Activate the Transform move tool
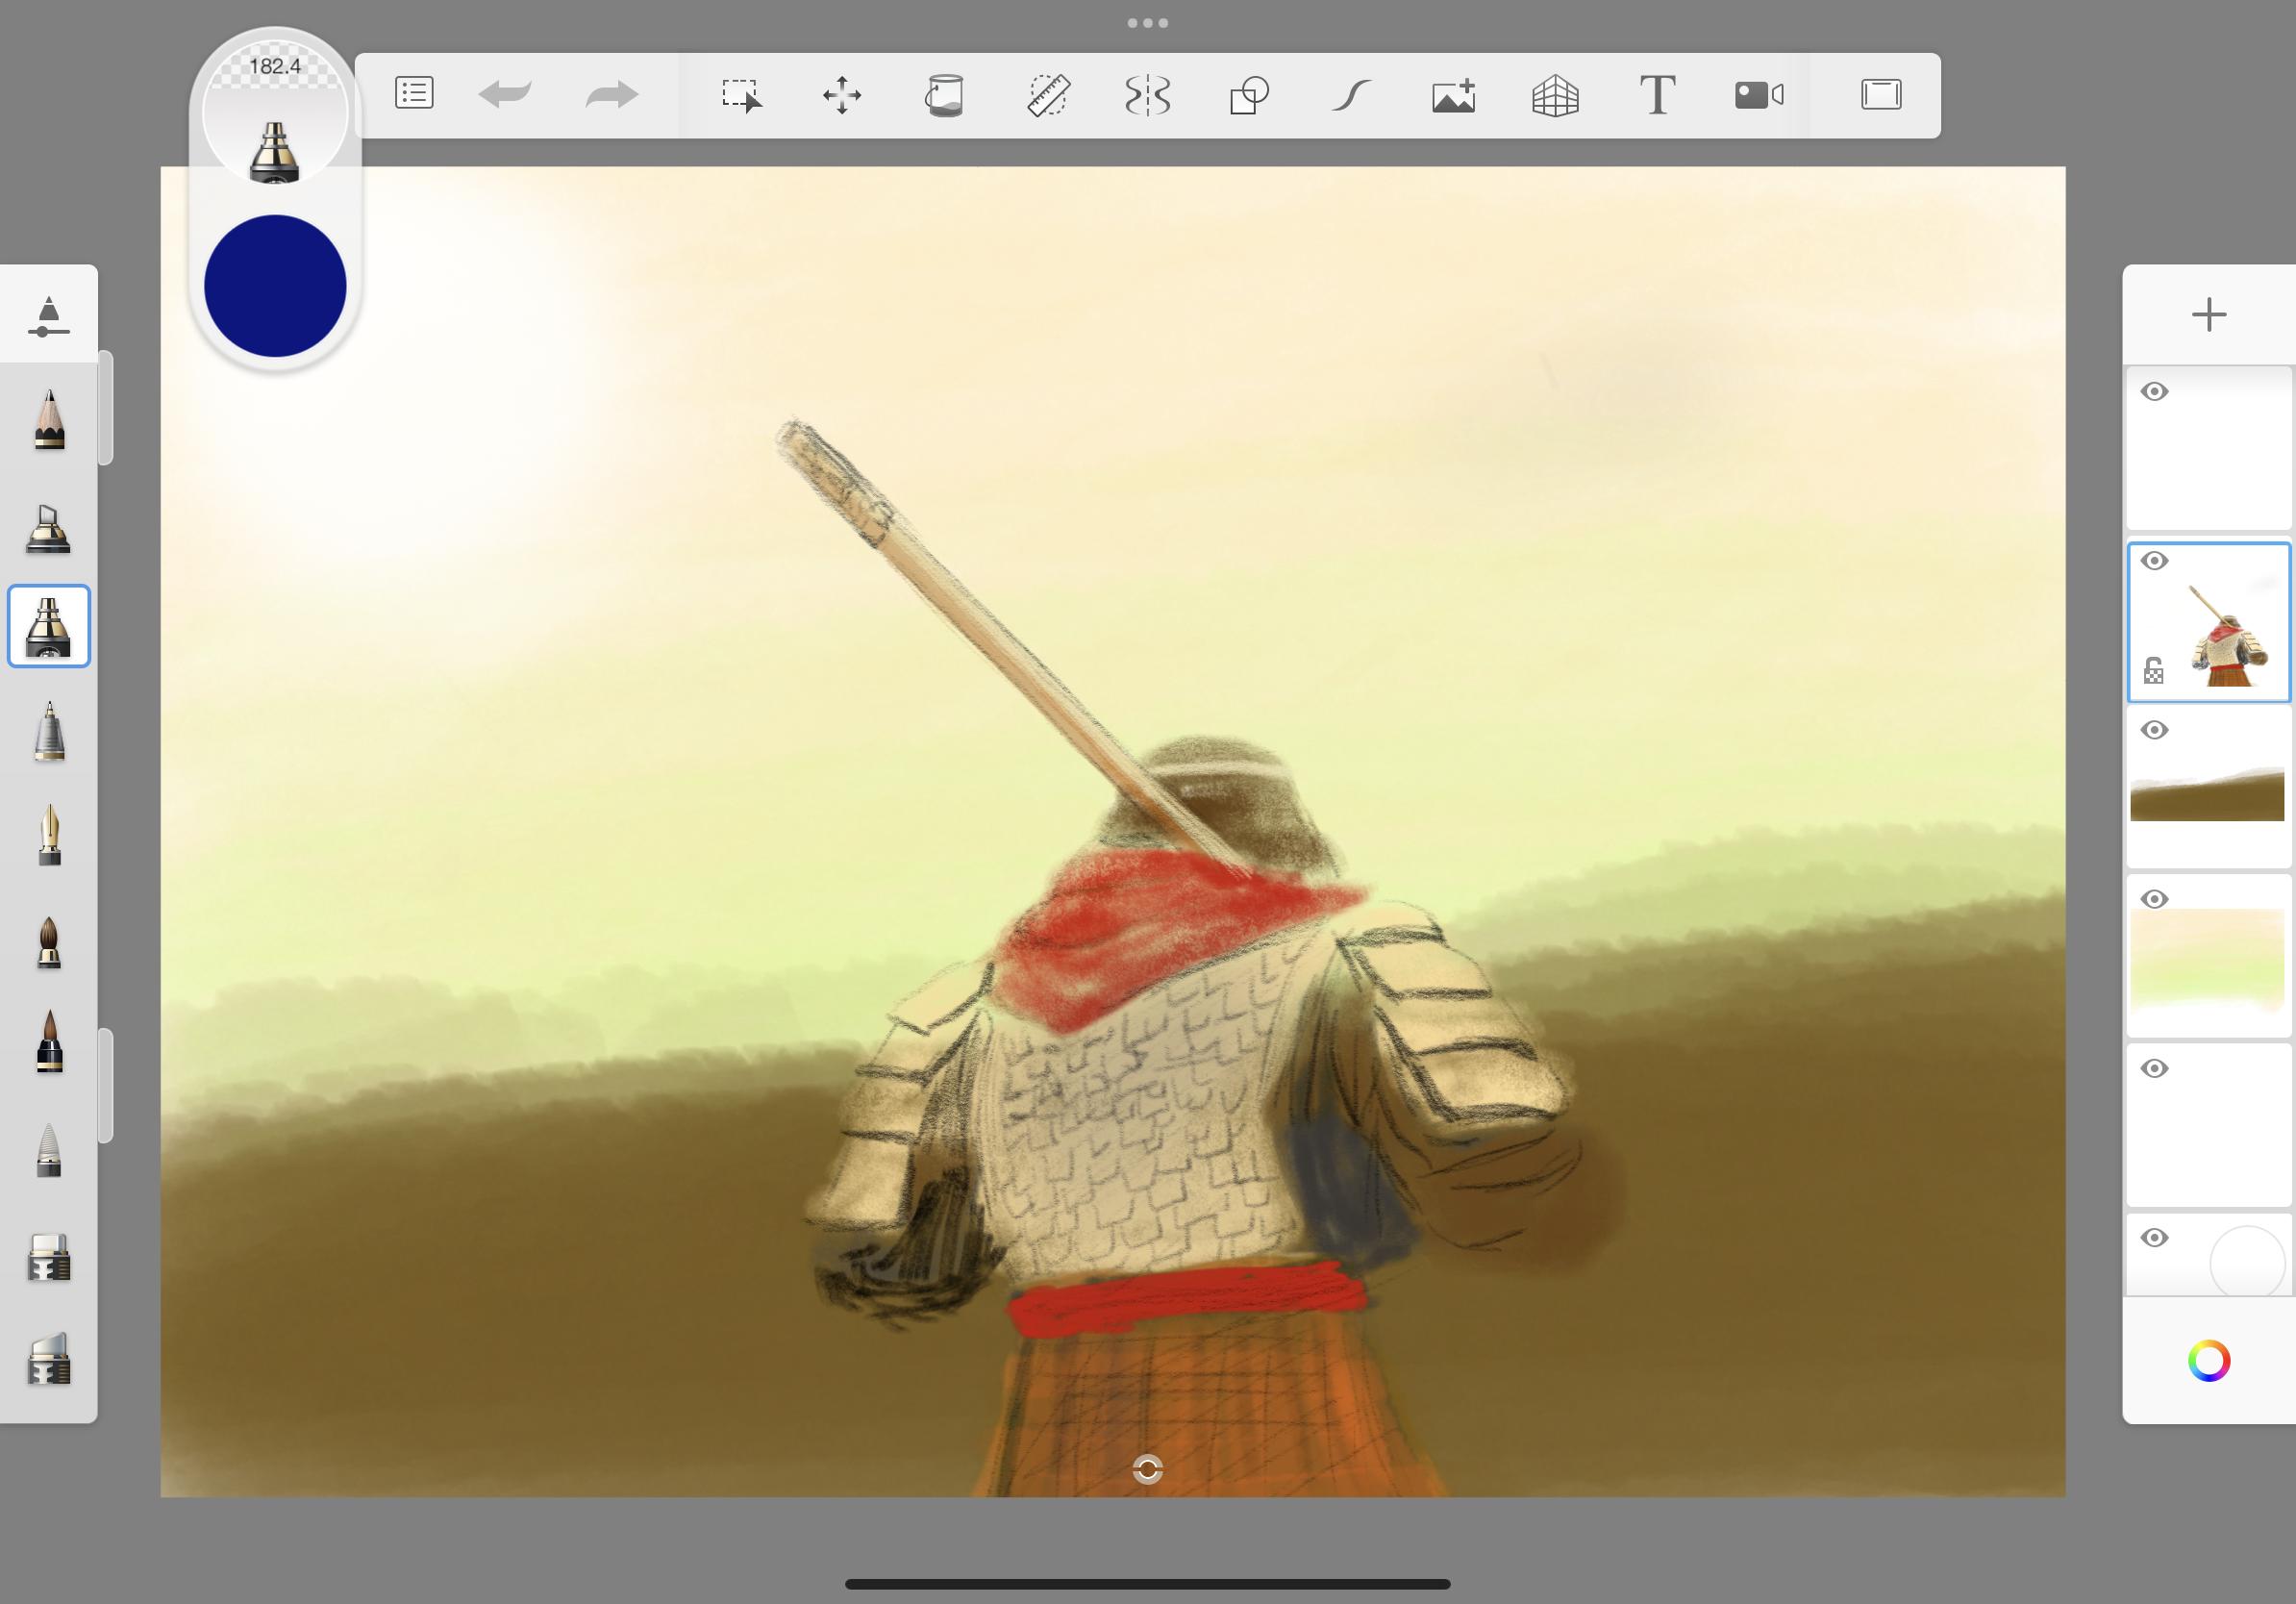 tap(842, 96)
